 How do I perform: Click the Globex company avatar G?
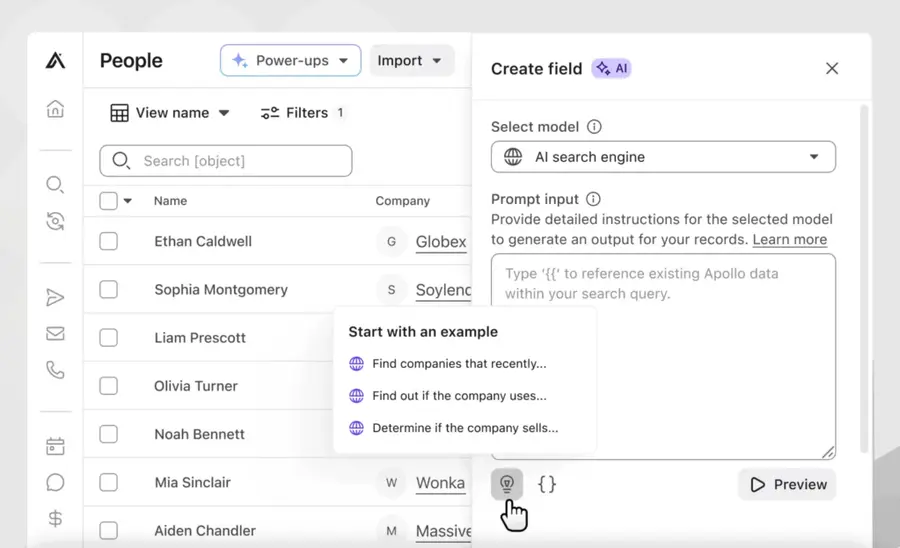[x=391, y=242]
